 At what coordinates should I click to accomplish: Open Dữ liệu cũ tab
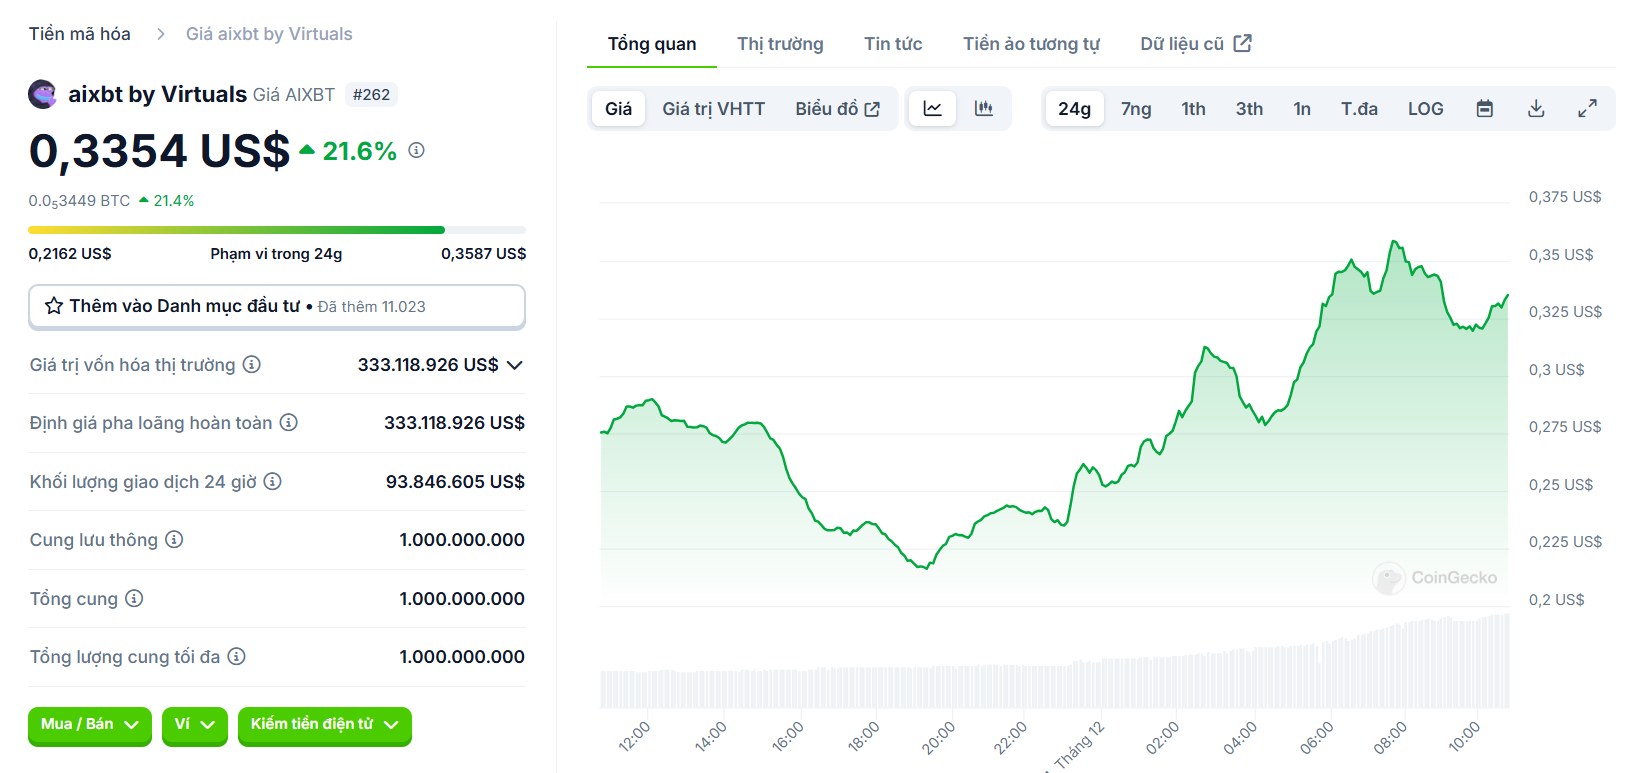pyautogui.click(x=1196, y=44)
